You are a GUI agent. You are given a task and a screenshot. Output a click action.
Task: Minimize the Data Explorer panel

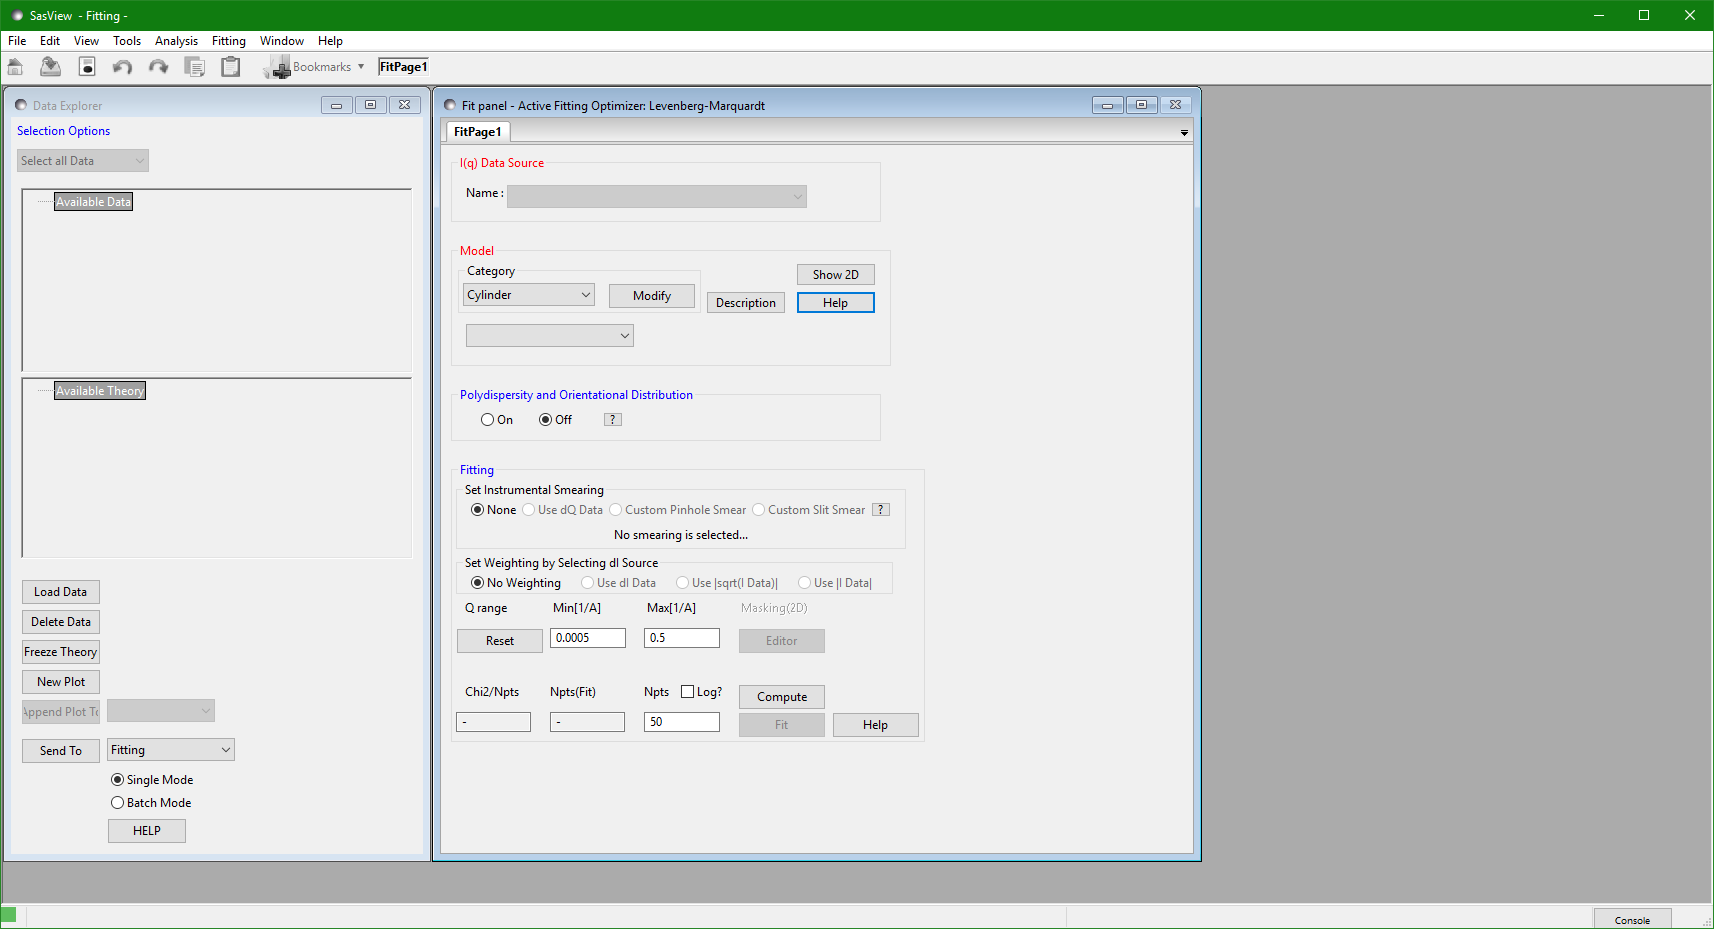coord(337,105)
